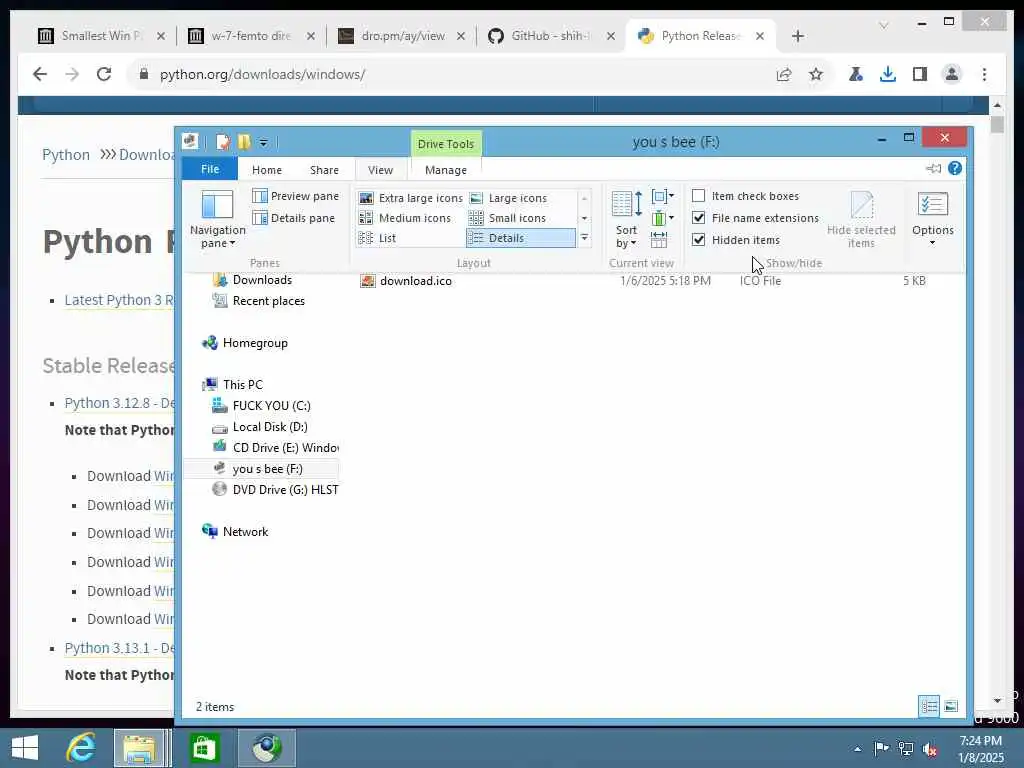Expand the layout gallery more arrow
Image resolution: width=1024 pixels, height=768 pixels.
coord(584,238)
